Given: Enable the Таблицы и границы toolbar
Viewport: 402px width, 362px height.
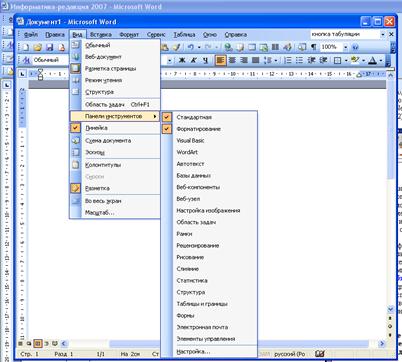Looking at the screenshot, I should (x=209, y=304).
